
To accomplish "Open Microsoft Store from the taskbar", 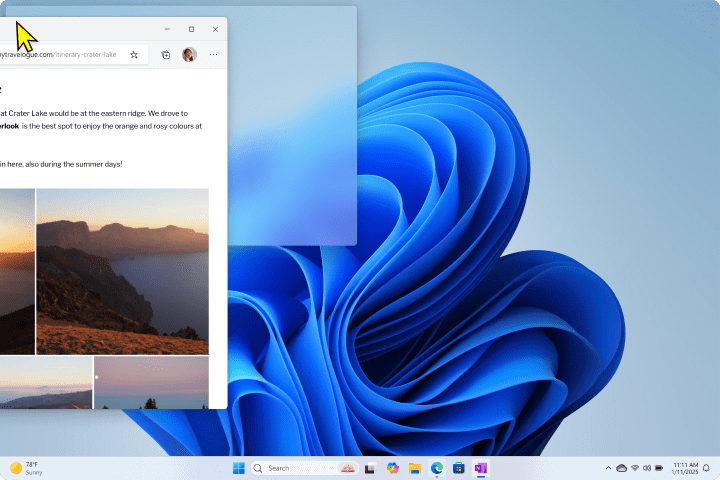I will point(459,468).
